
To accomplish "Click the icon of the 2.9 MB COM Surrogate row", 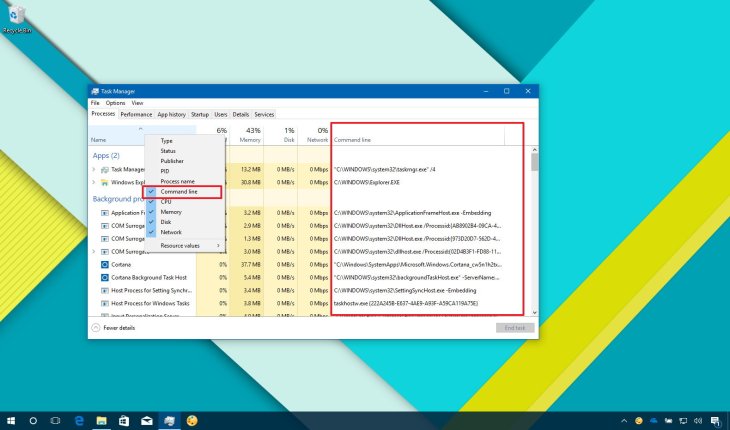I will click(x=105, y=226).
